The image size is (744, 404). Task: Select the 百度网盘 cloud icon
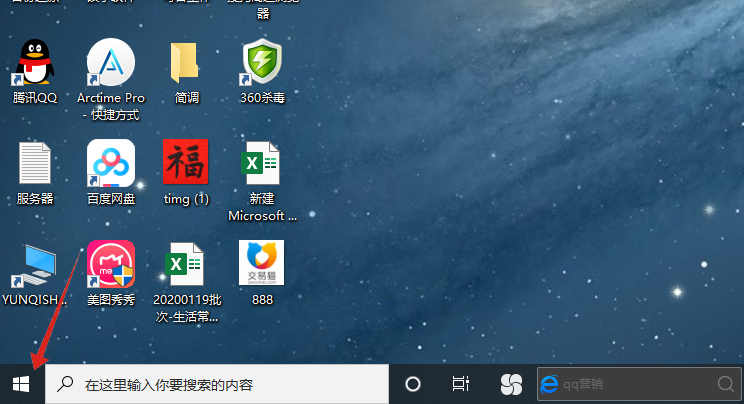point(111,163)
